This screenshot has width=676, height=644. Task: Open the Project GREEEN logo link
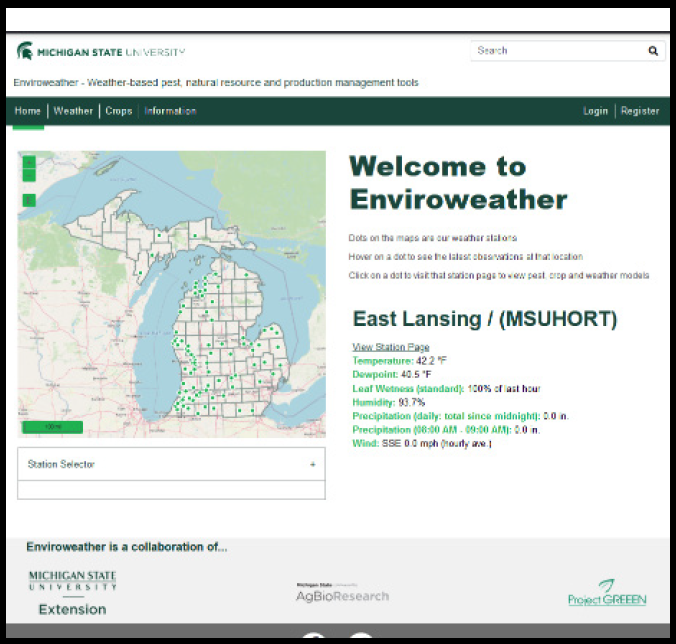pos(607,593)
